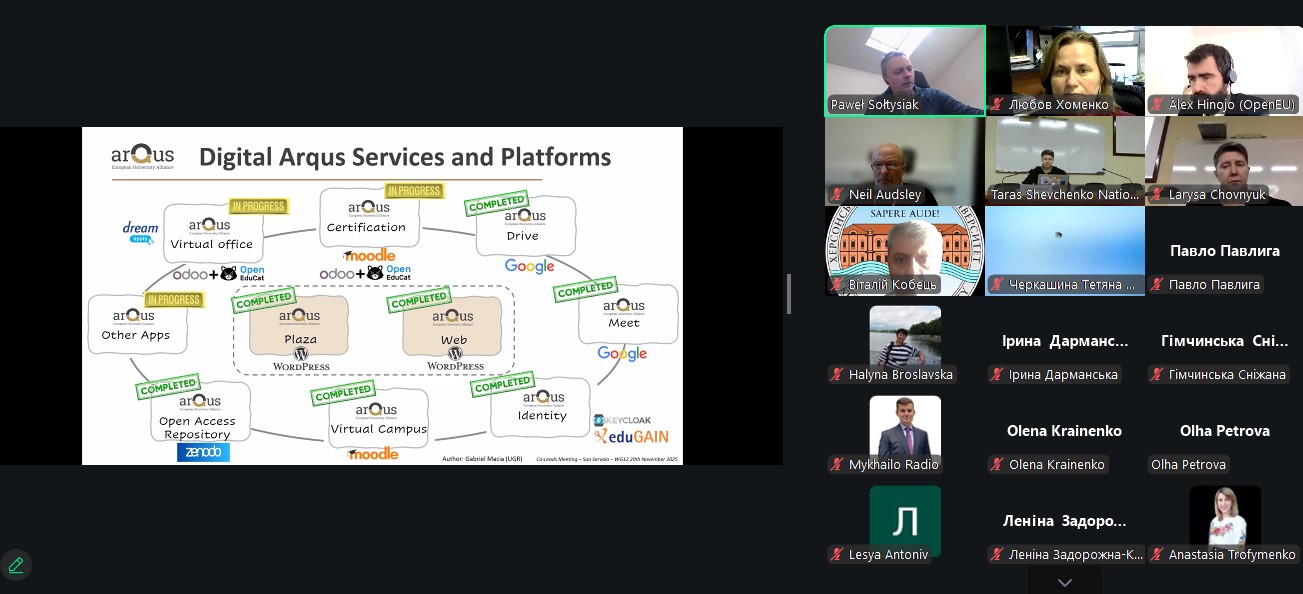
Task: Click muted mic icon beside Olena Krainenko
Action: point(997,465)
